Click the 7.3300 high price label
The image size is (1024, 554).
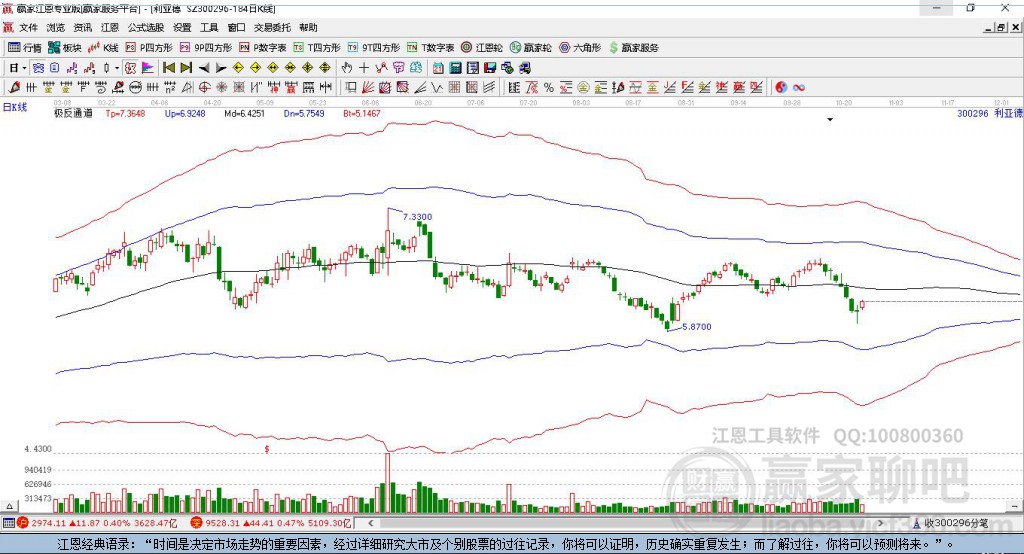coord(417,217)
